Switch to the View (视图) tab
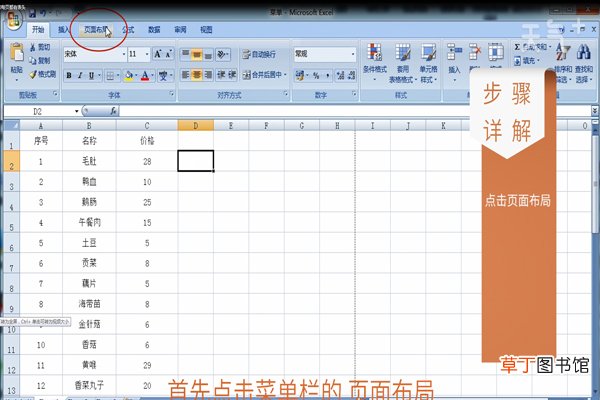Image resolution: width=600 pixels, height=400 pixels. 206,29
